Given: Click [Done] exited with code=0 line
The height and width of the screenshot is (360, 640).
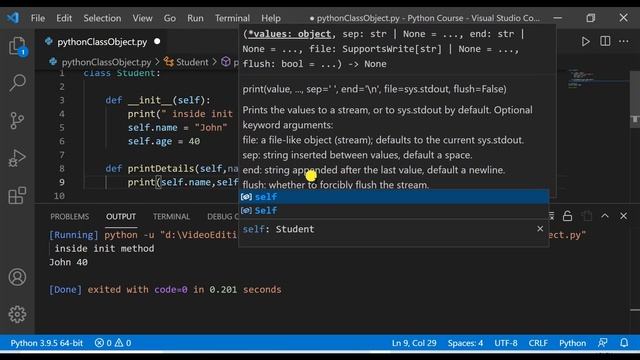Looking at the screenshot, I should 165,289.
